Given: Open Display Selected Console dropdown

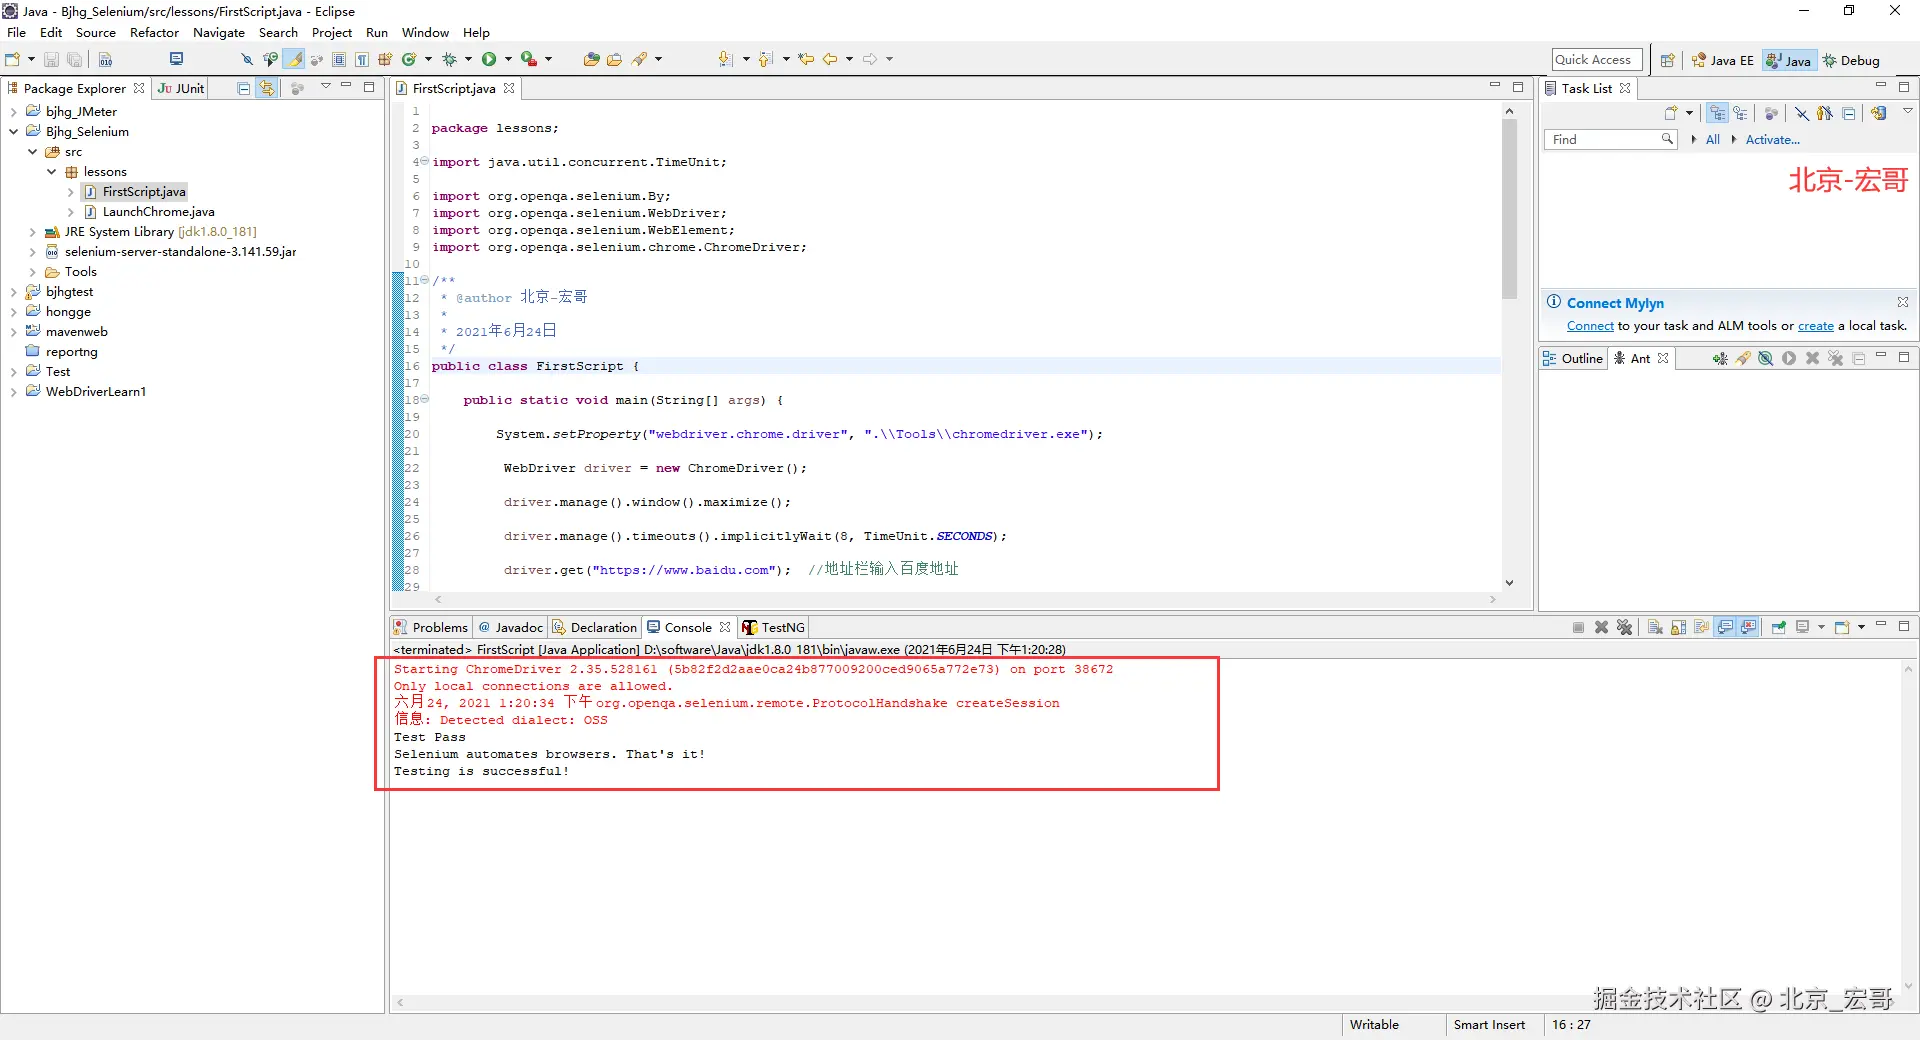Looking at the screenshot, I should [x=1821, y=627].
